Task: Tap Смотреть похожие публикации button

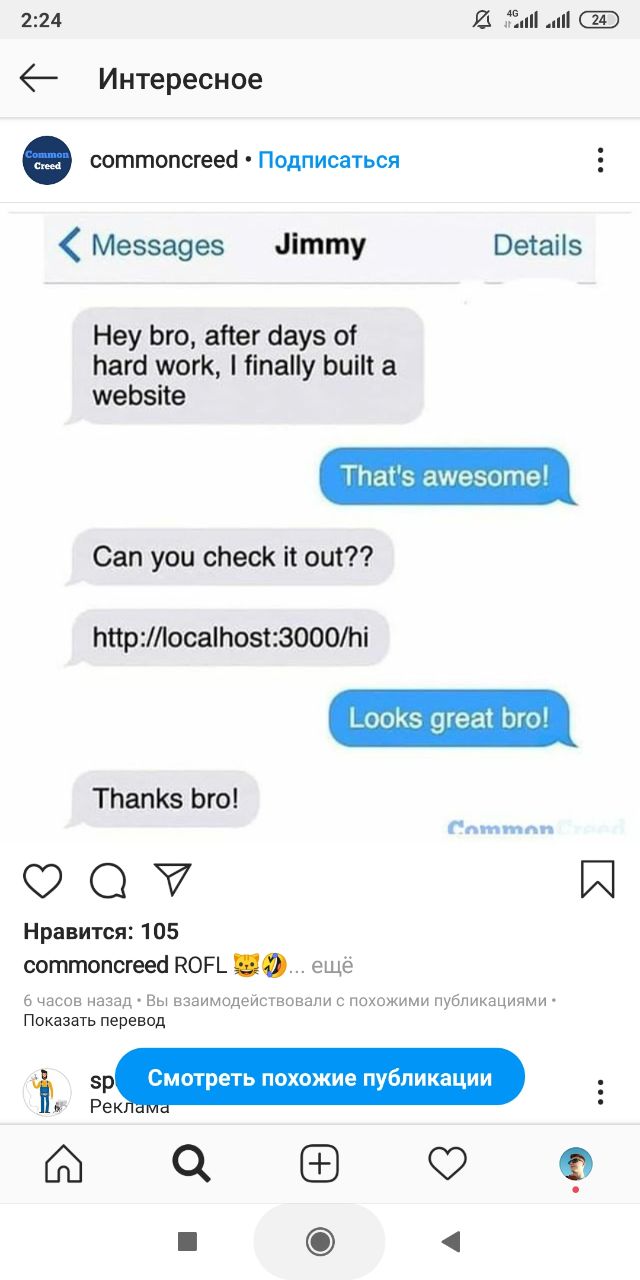Action: [320, 1077]
